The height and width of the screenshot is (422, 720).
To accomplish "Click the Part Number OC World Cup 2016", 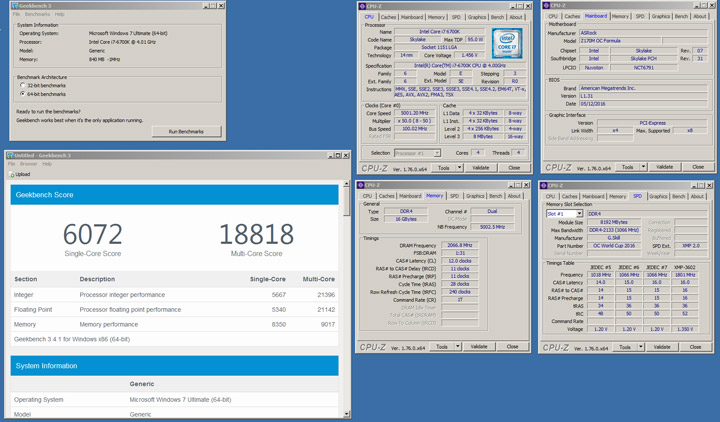I will coord(614,246).
